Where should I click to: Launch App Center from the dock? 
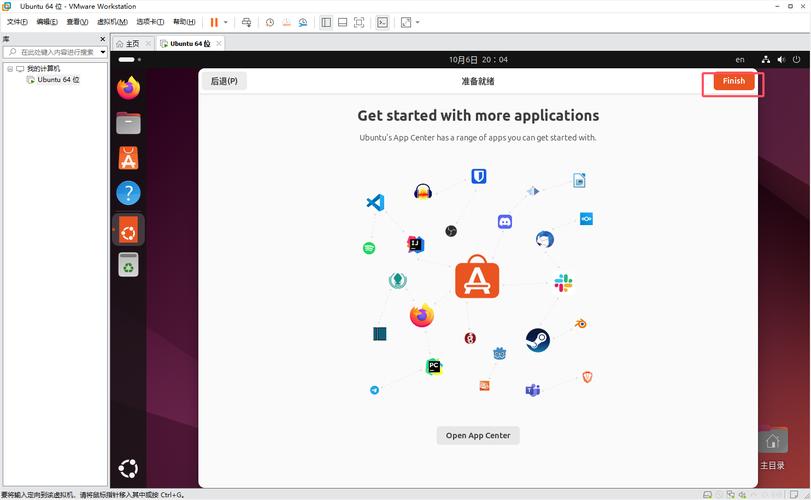(x=128, y=158)
